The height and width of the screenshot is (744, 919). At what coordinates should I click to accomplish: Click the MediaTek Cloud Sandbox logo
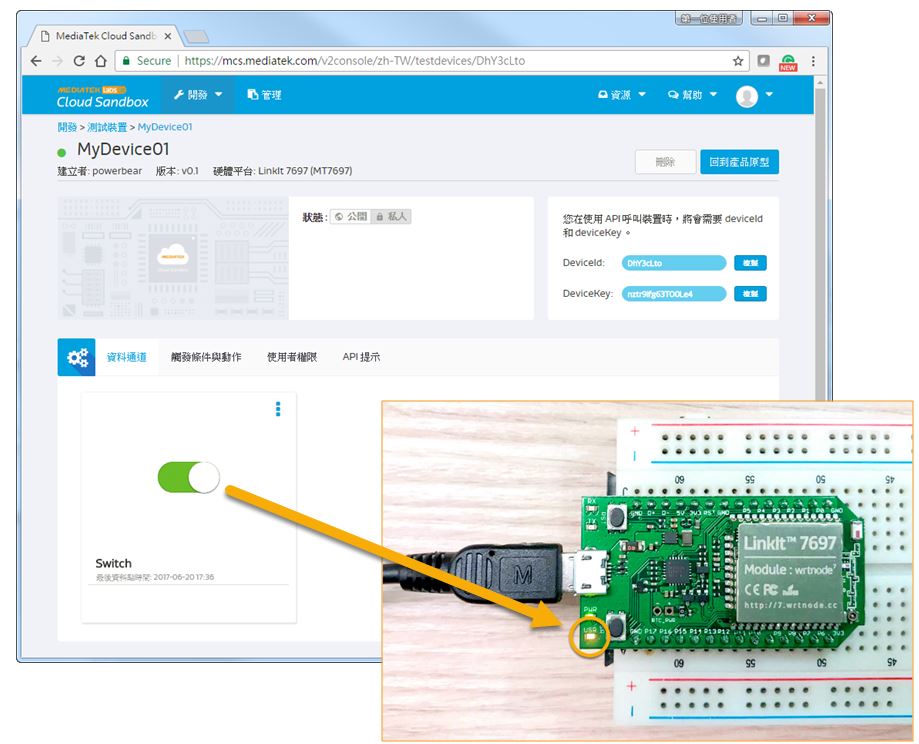(102, 95)
